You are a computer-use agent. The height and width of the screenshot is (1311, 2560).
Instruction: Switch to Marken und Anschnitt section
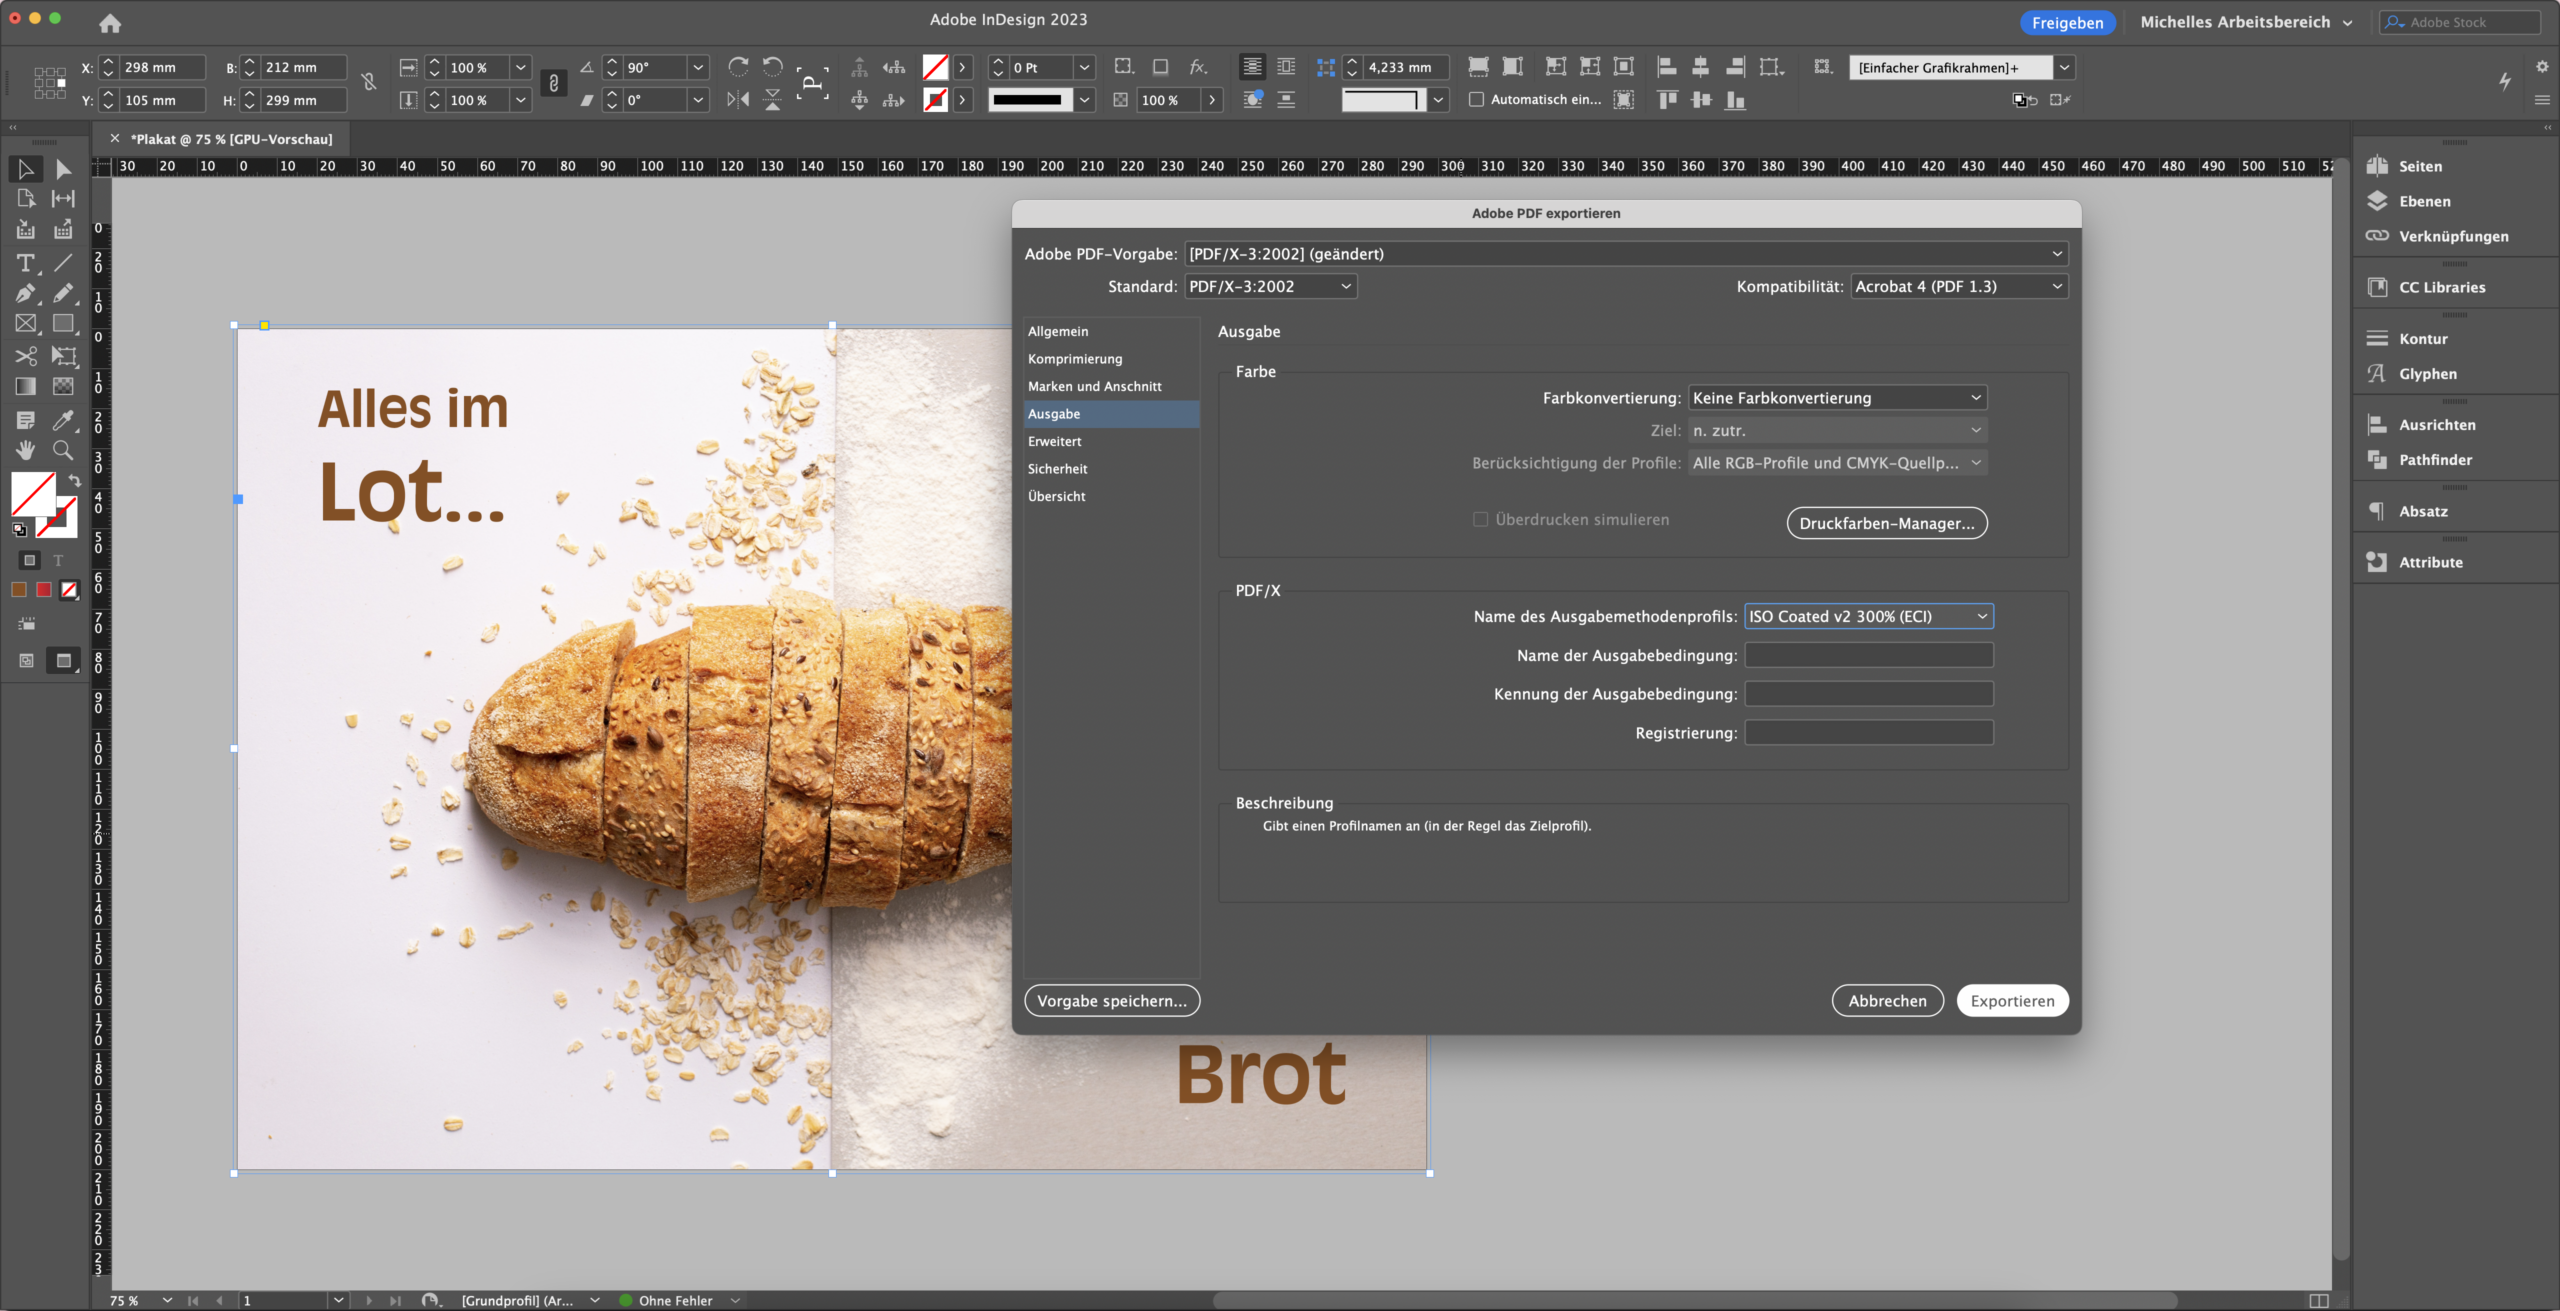(x=1094, y=387)
